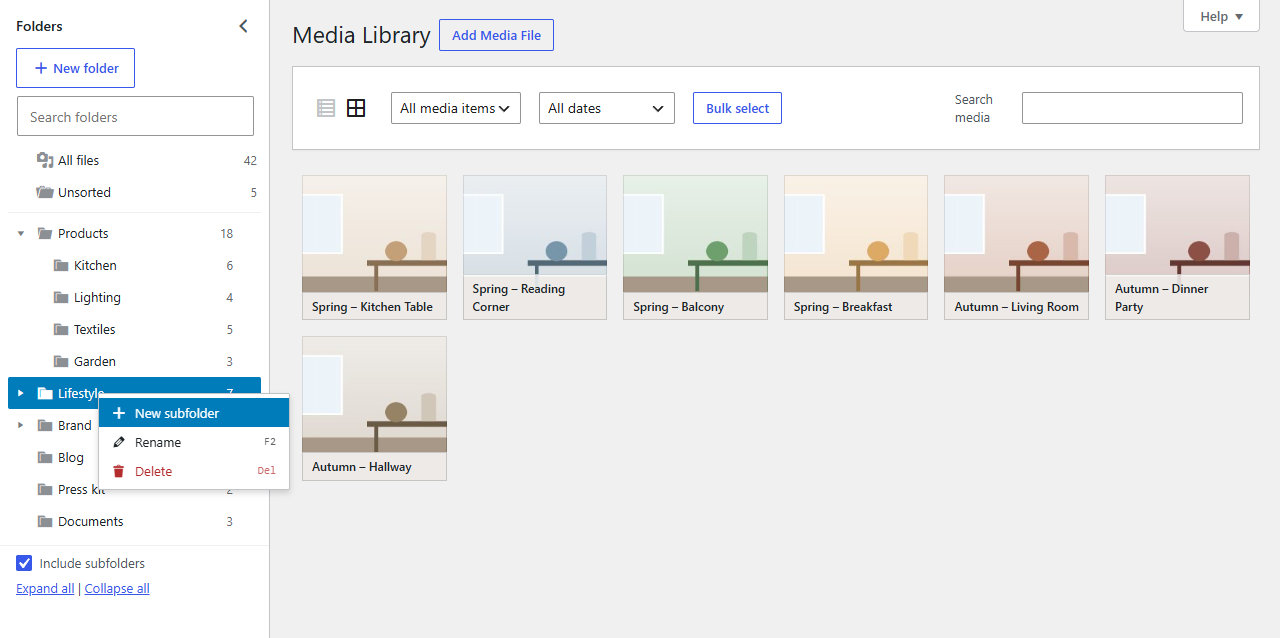The width and height of the screenshot is (1280, 638).
Task: Click the All files media icon
Action: pyautogui.click(x=45, y=160)
